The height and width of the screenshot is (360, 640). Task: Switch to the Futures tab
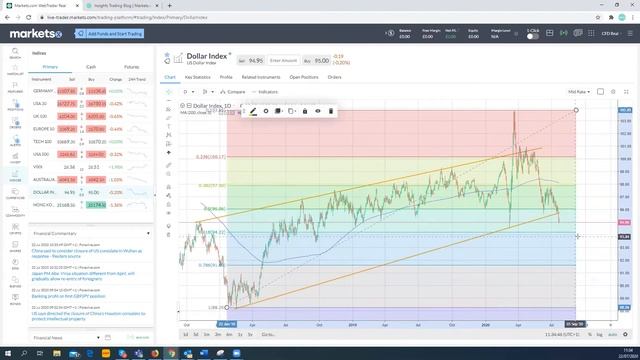(x=131, y=67)
